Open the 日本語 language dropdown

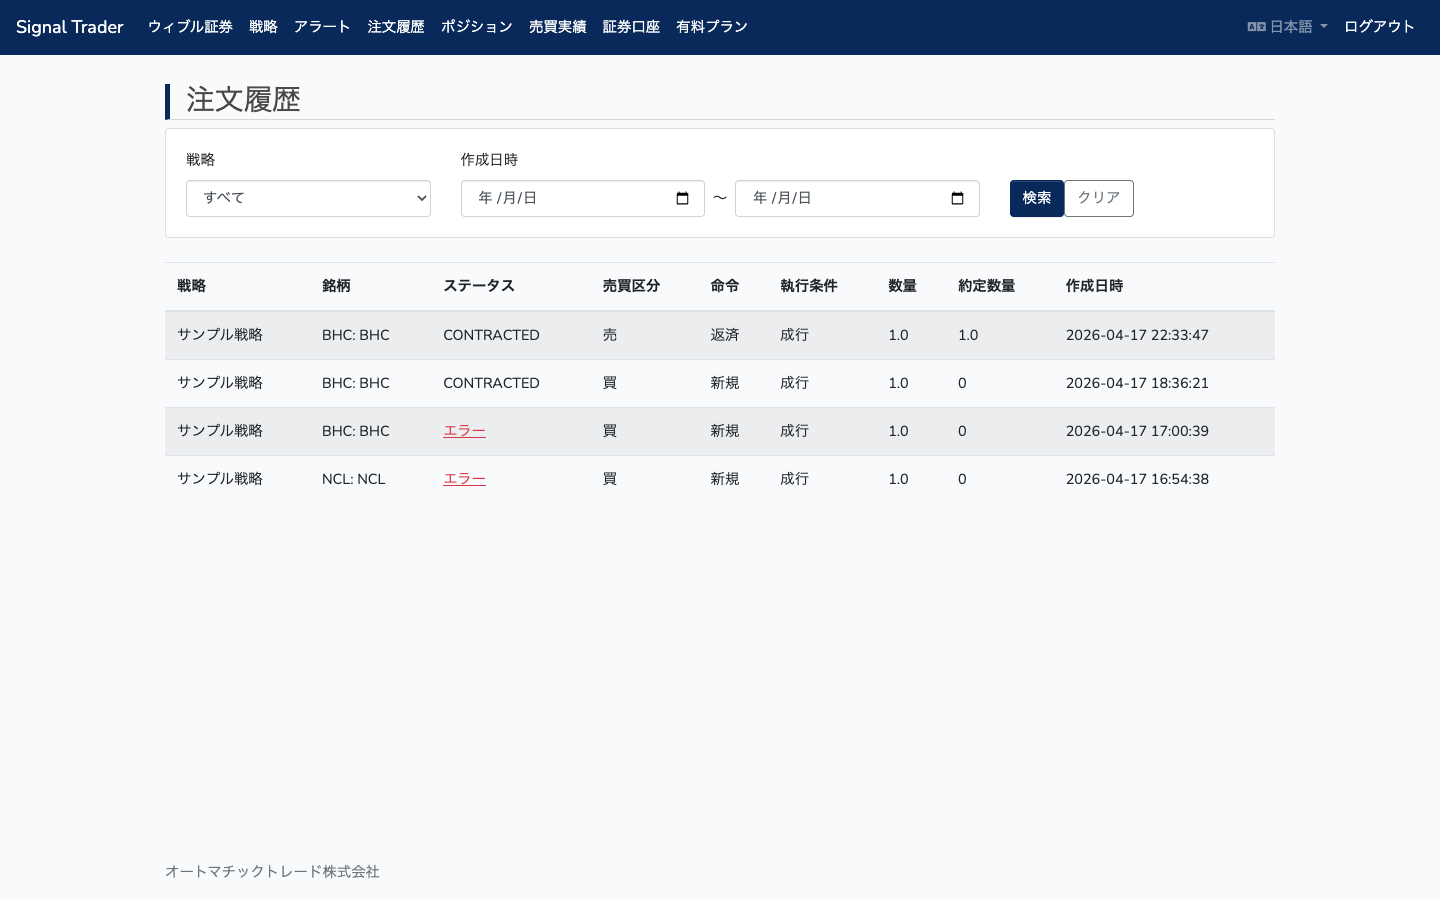[1287, 27]
